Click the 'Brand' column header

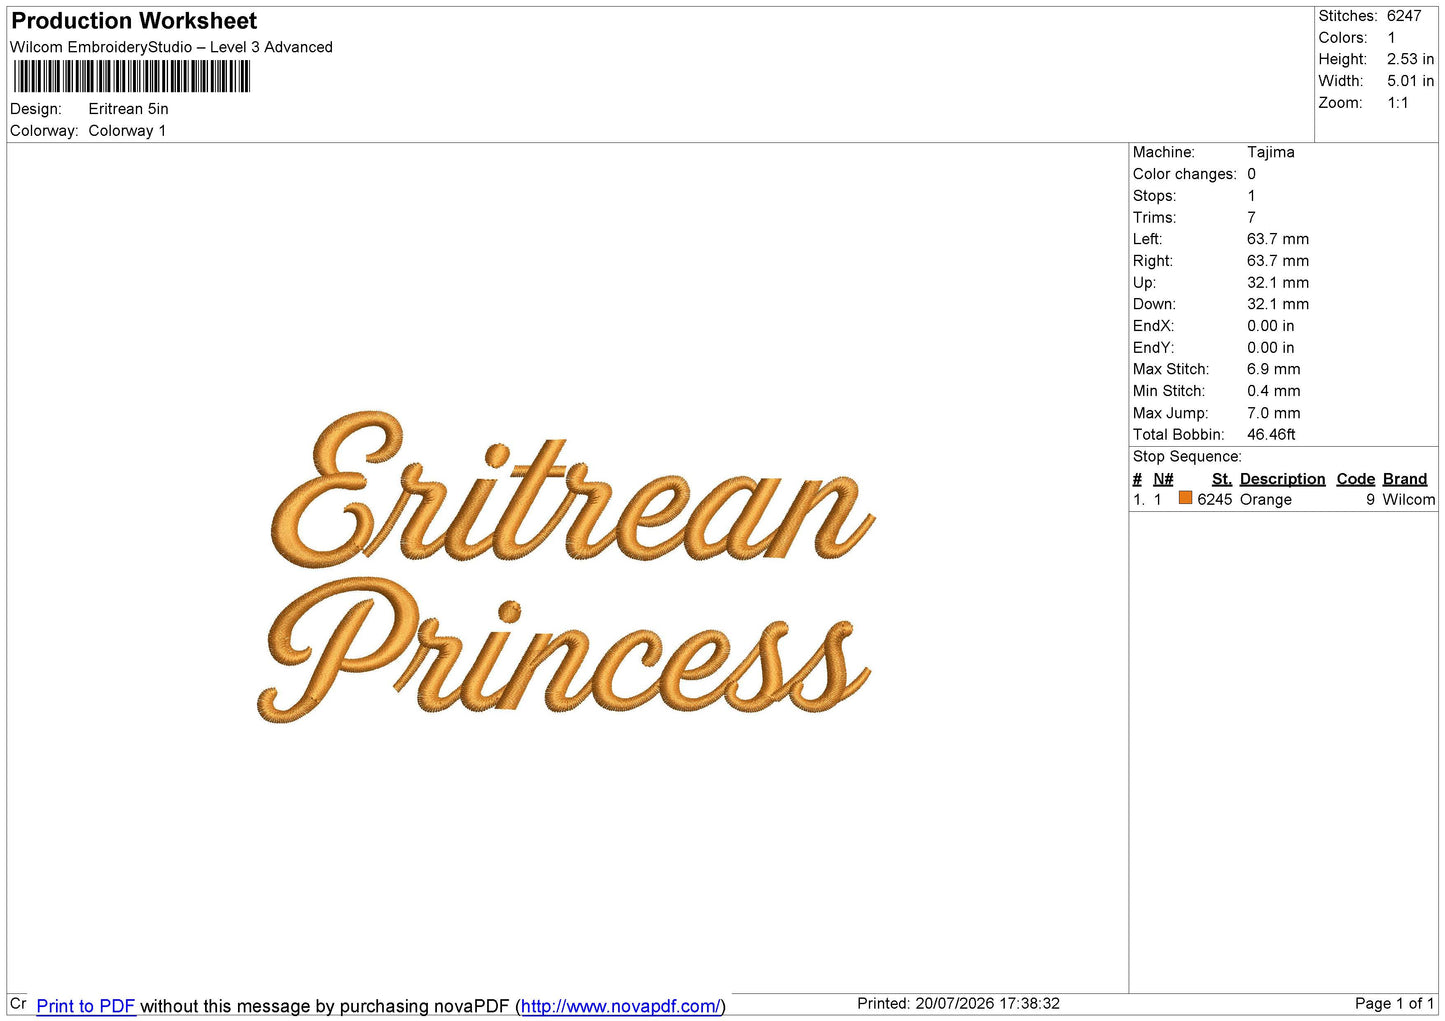(x=1405, y=479)
